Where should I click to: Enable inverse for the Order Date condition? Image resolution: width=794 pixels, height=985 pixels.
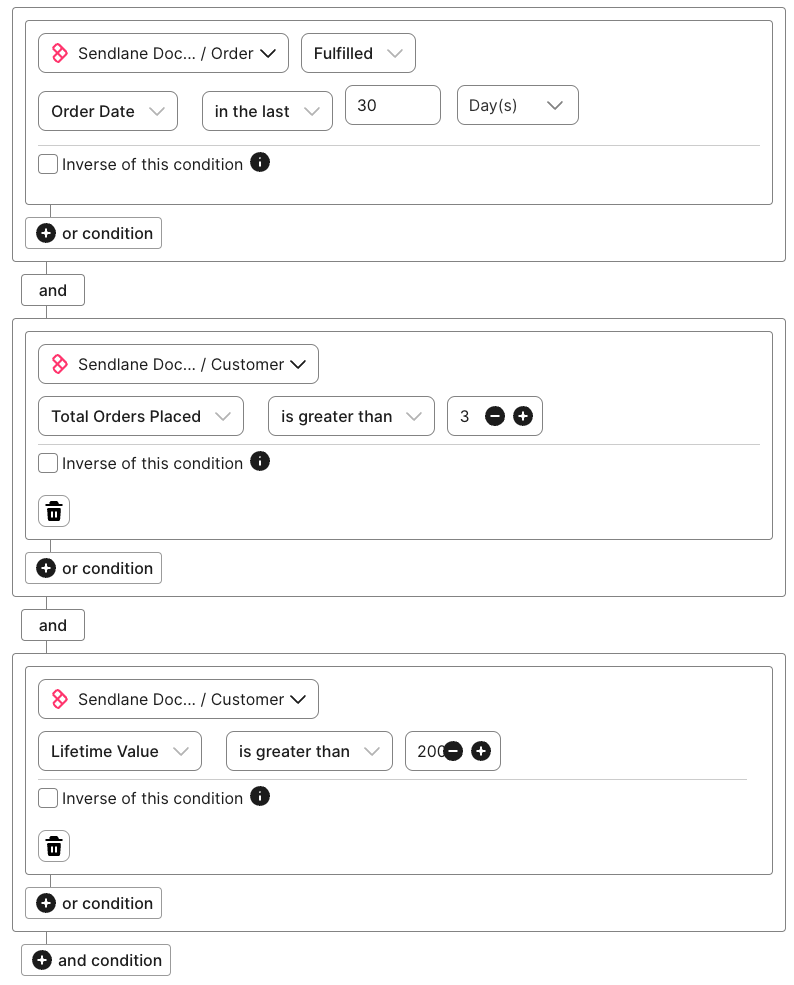pos(48,164)
